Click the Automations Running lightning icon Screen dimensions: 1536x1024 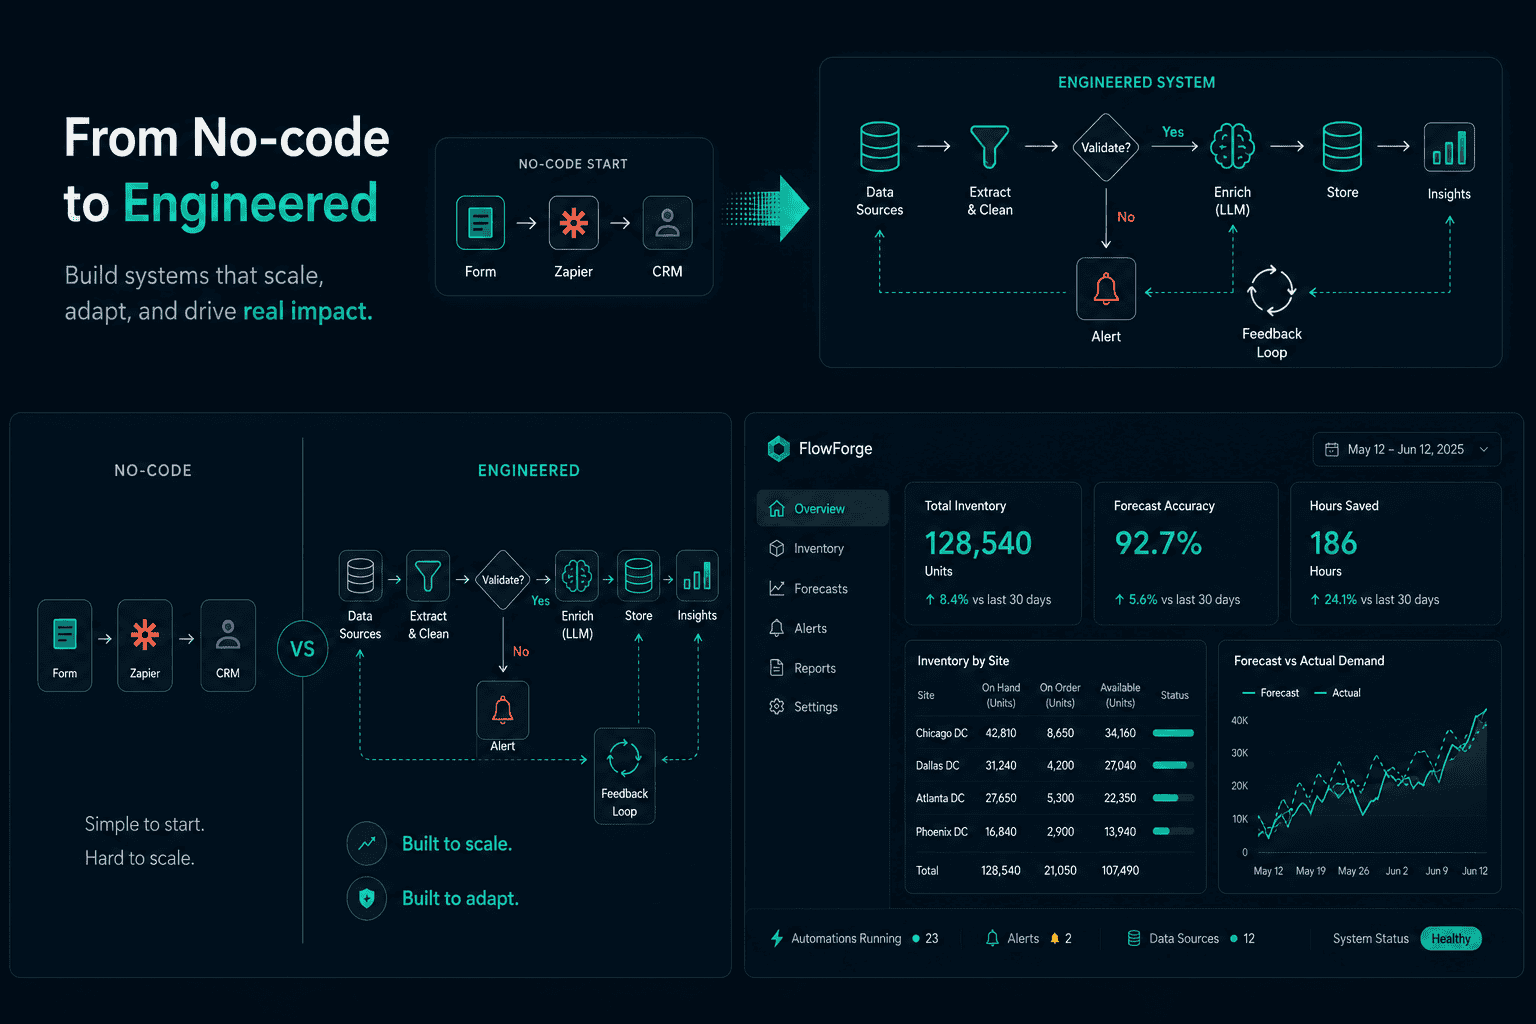(x=777, y=938)
